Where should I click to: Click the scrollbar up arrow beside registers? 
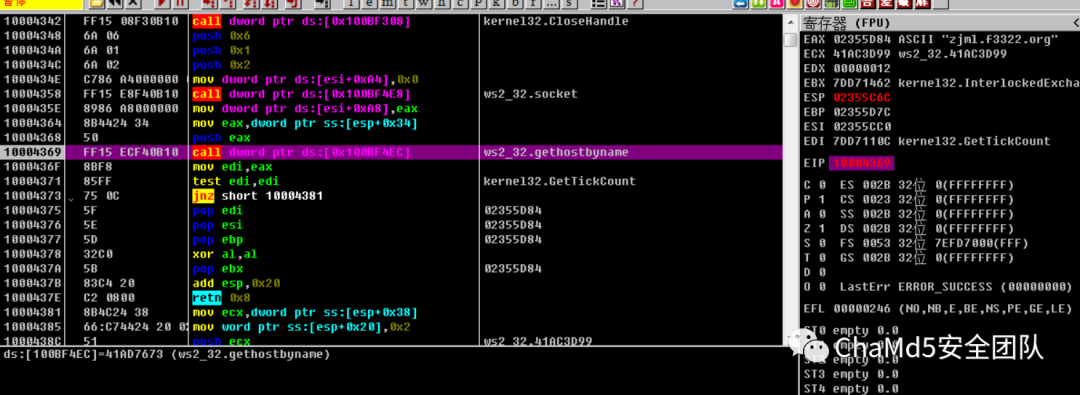click(790, 22)
